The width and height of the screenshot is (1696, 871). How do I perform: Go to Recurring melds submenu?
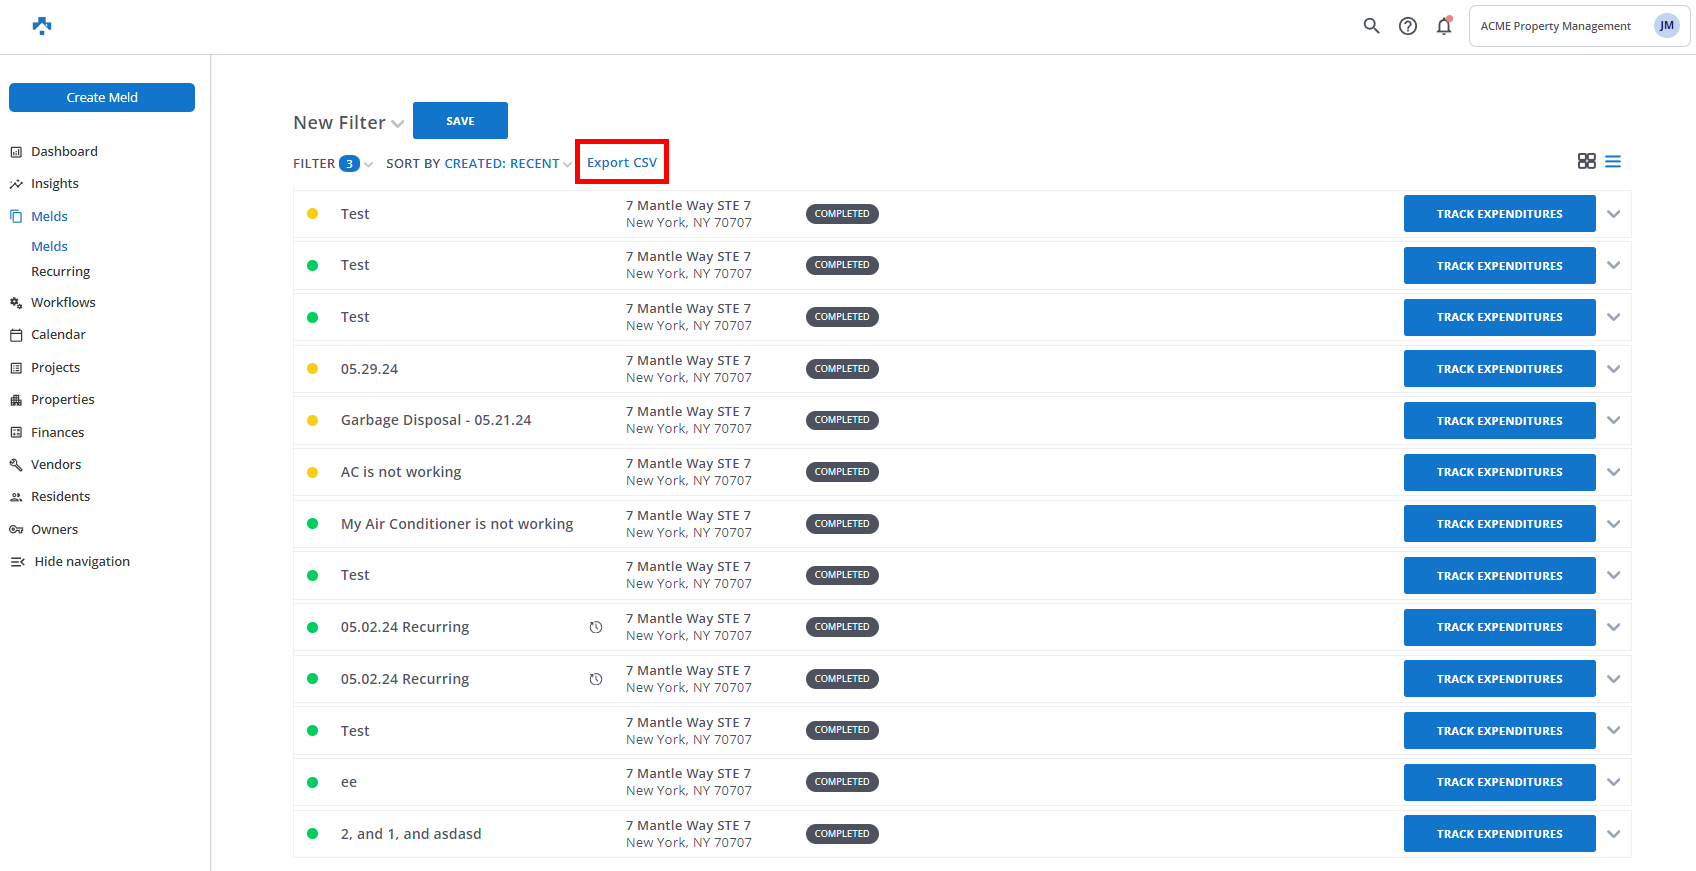tap(60, 272)
